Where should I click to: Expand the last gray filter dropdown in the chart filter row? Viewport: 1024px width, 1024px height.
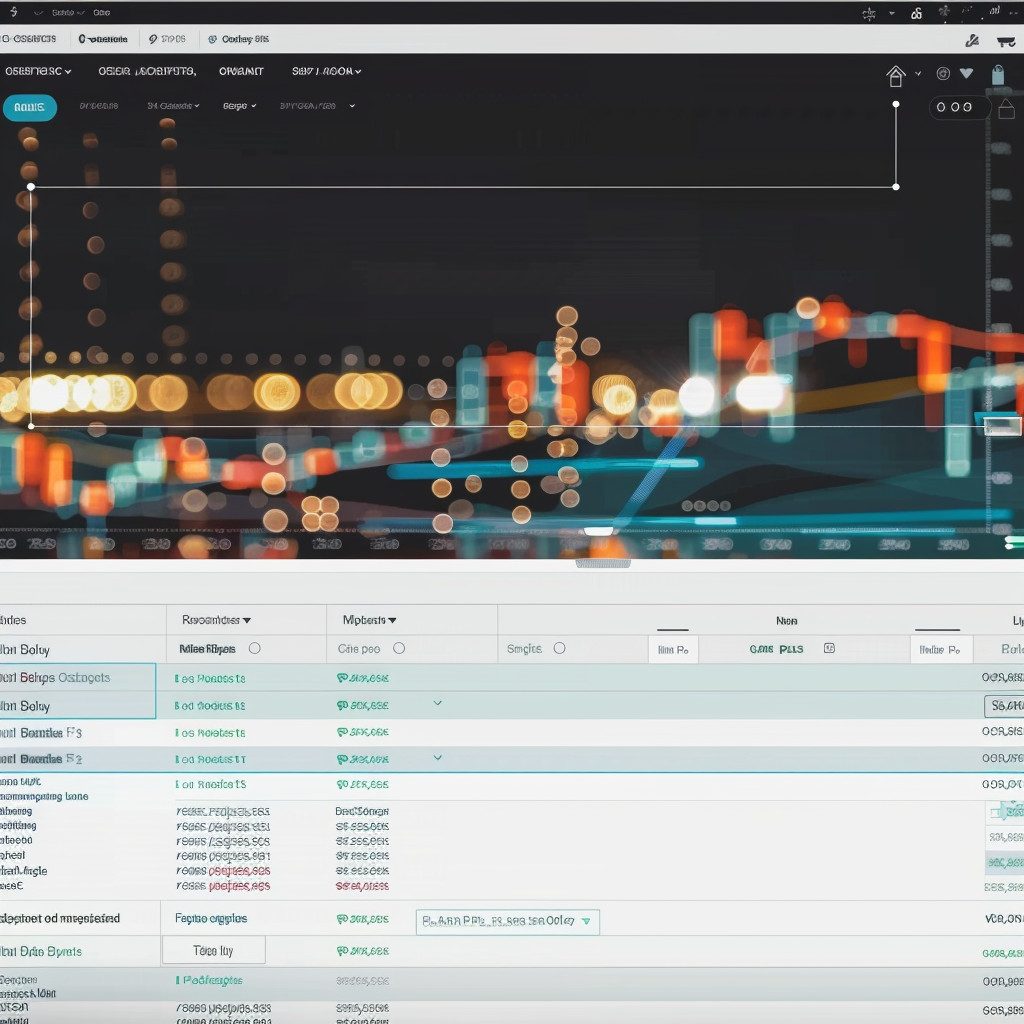317,106
